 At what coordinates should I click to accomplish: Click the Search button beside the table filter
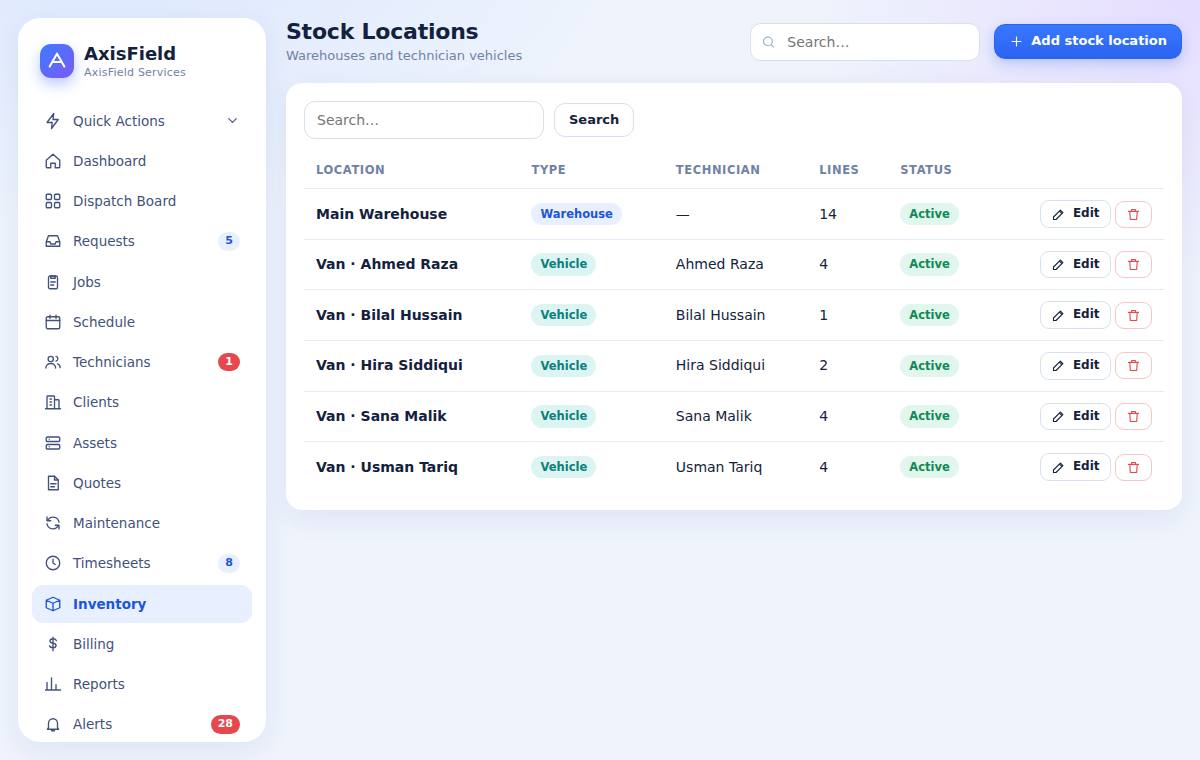click(x=594, y=120)
